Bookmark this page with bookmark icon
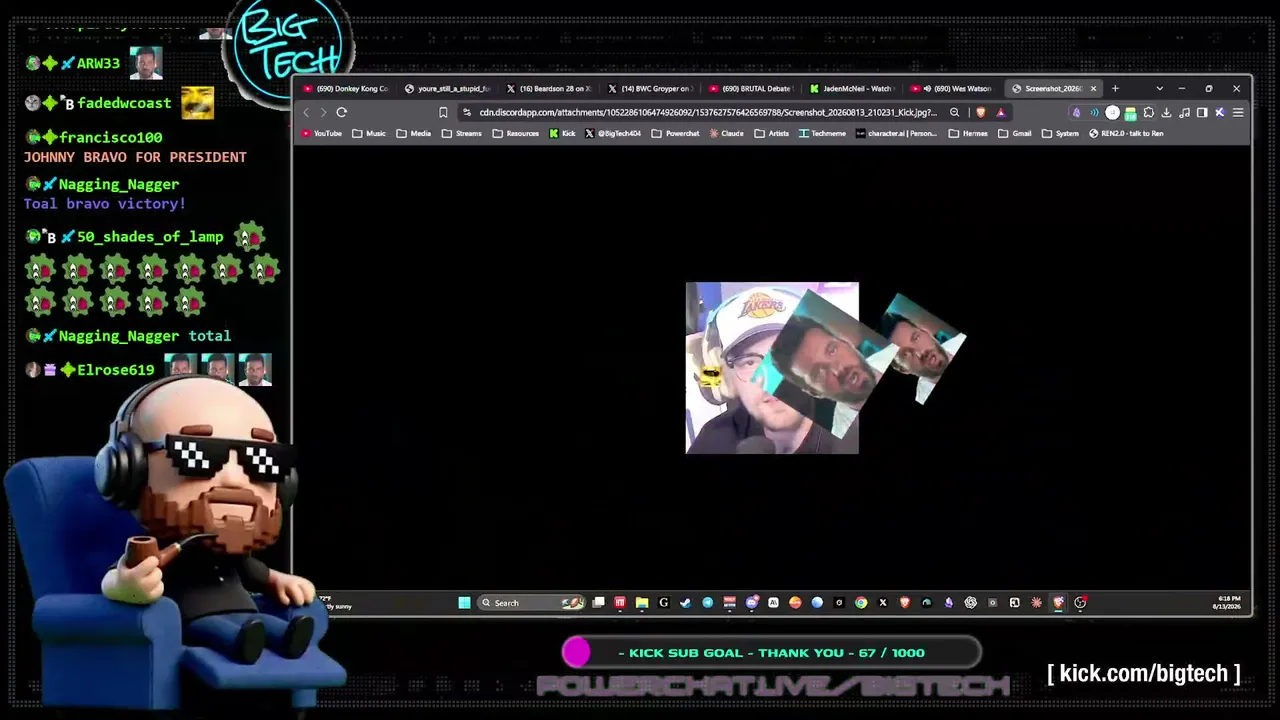The image size is (1280, 720). (443, 113)
